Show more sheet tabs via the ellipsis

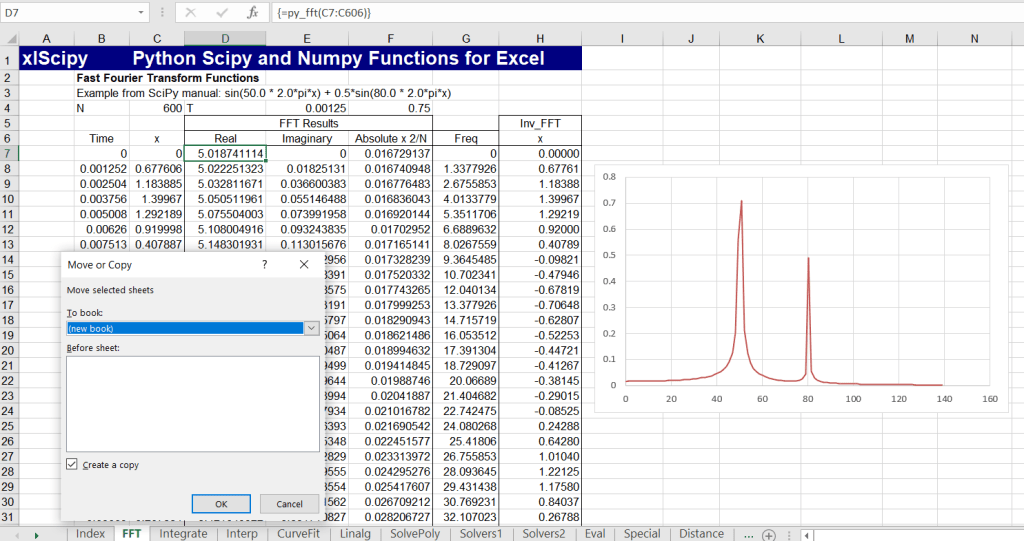tap(750, 534)
